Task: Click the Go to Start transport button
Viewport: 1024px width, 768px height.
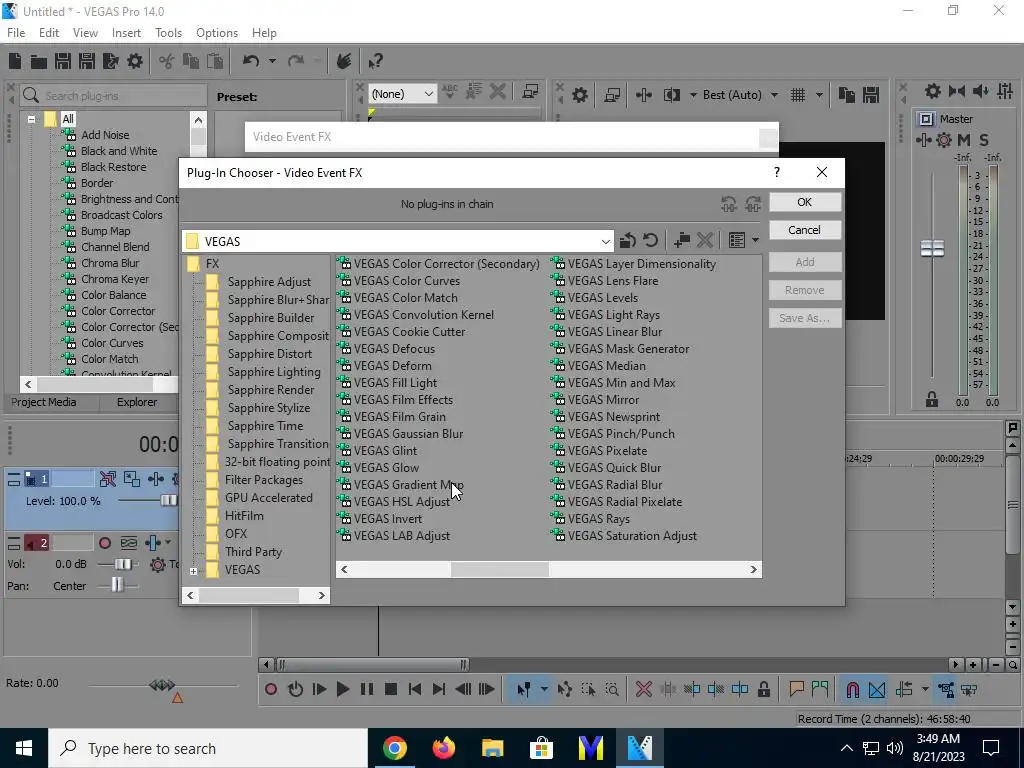Action: 414,689
